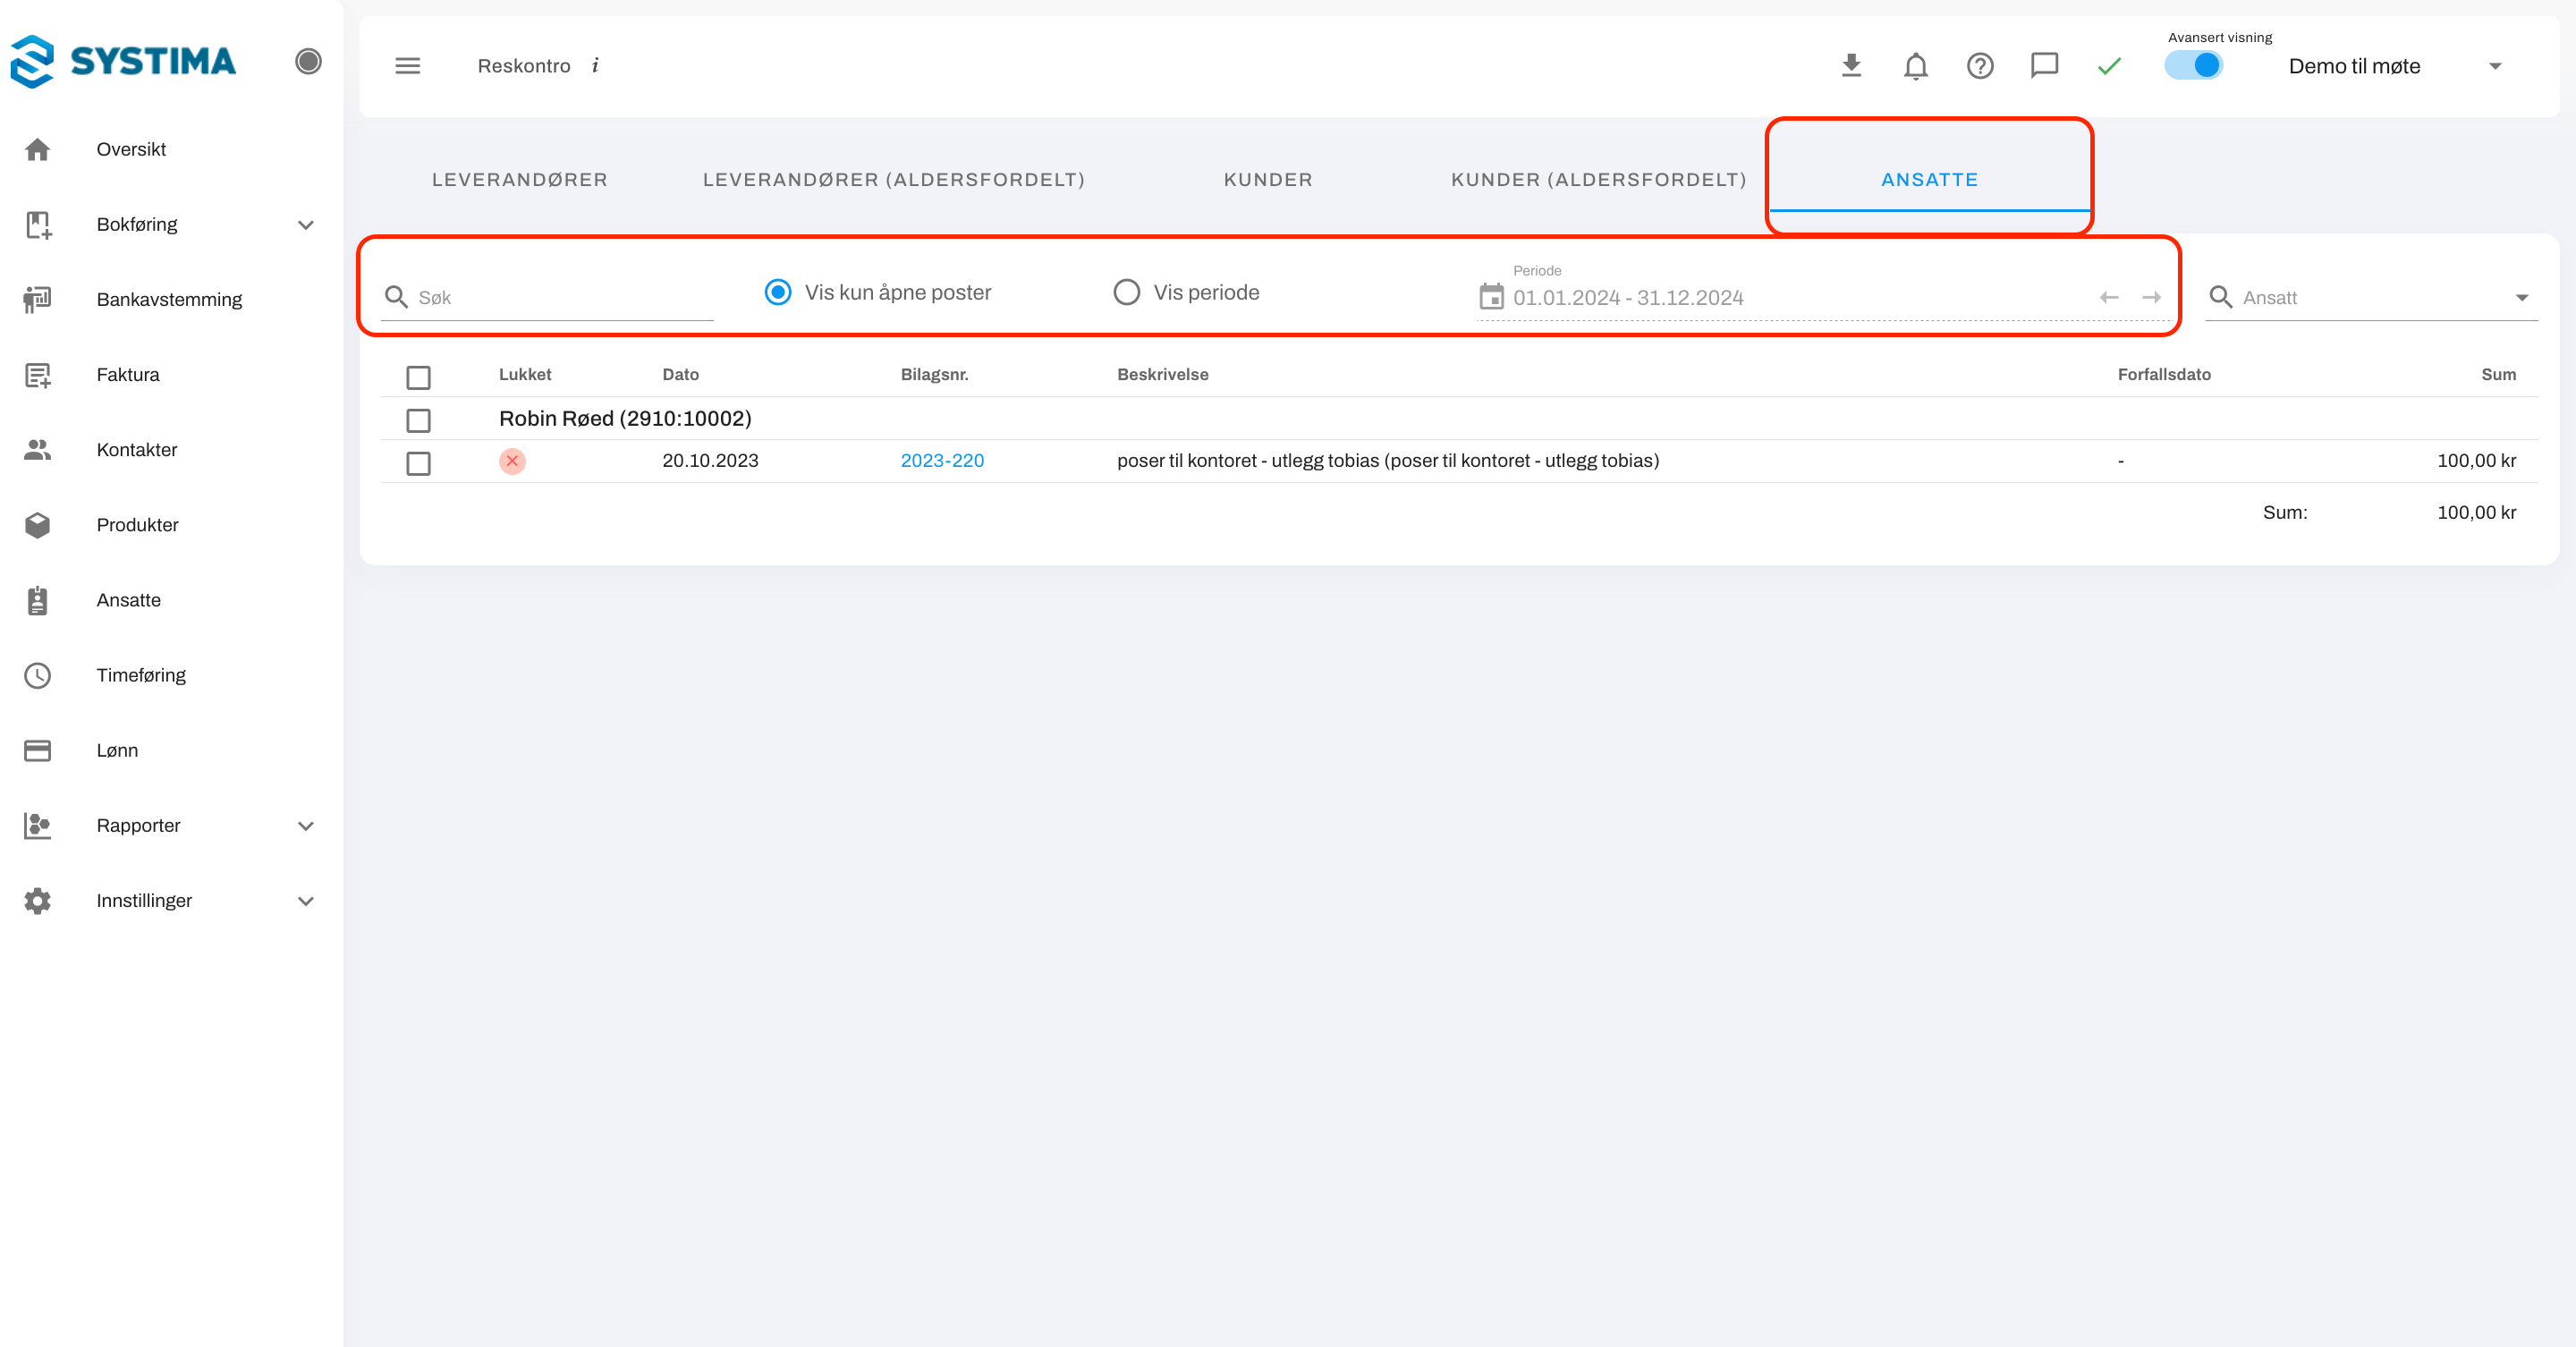Image resolution: width=2576 pixels, height=1347 pixels.
Task: Toggle the hamburger menu icon
Action: click(x=407, y=66)
